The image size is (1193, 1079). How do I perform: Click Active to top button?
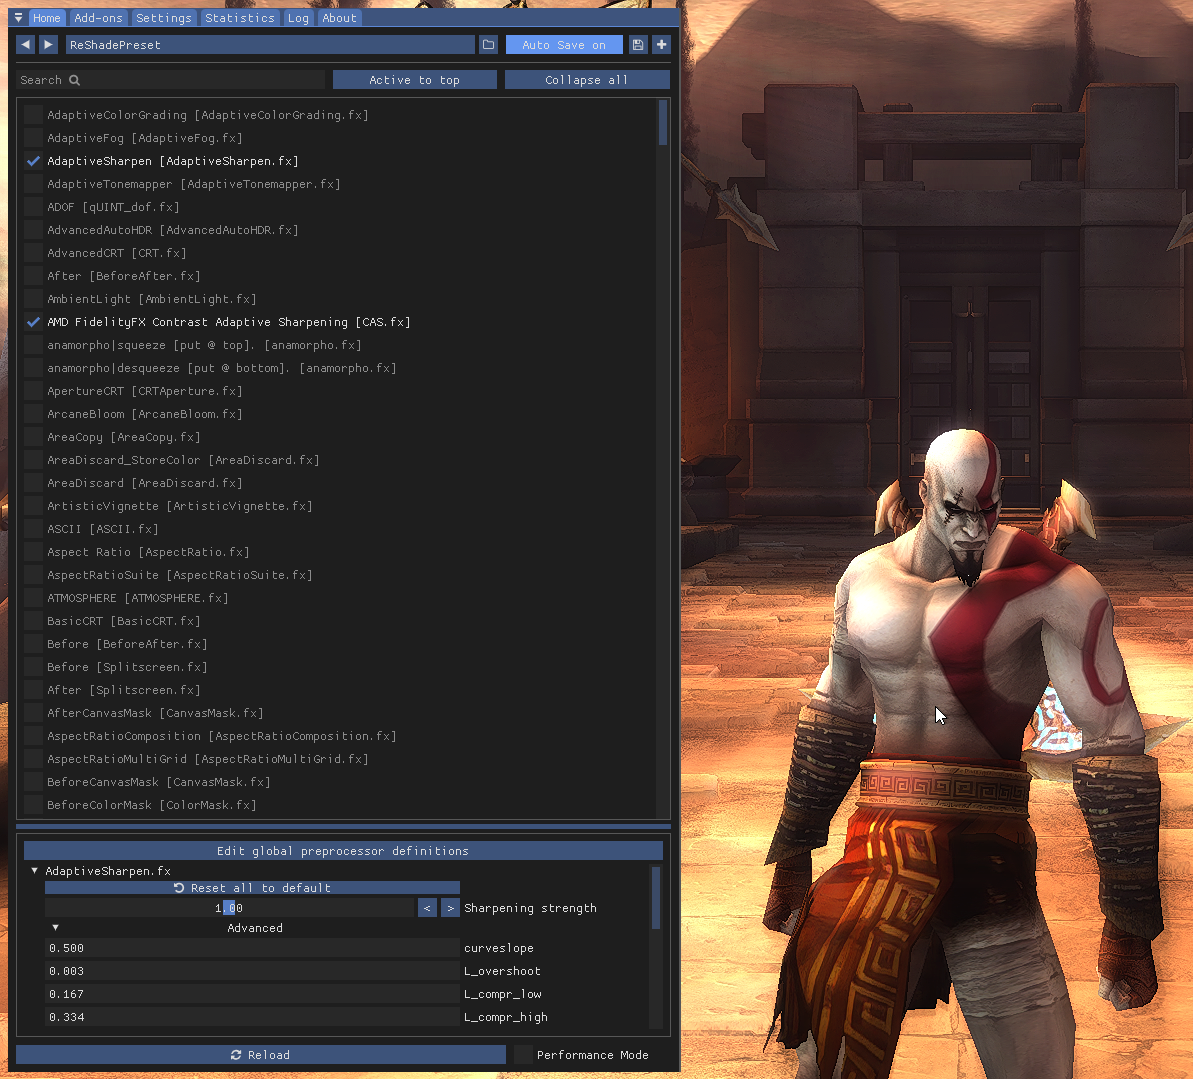coord(415,80)
